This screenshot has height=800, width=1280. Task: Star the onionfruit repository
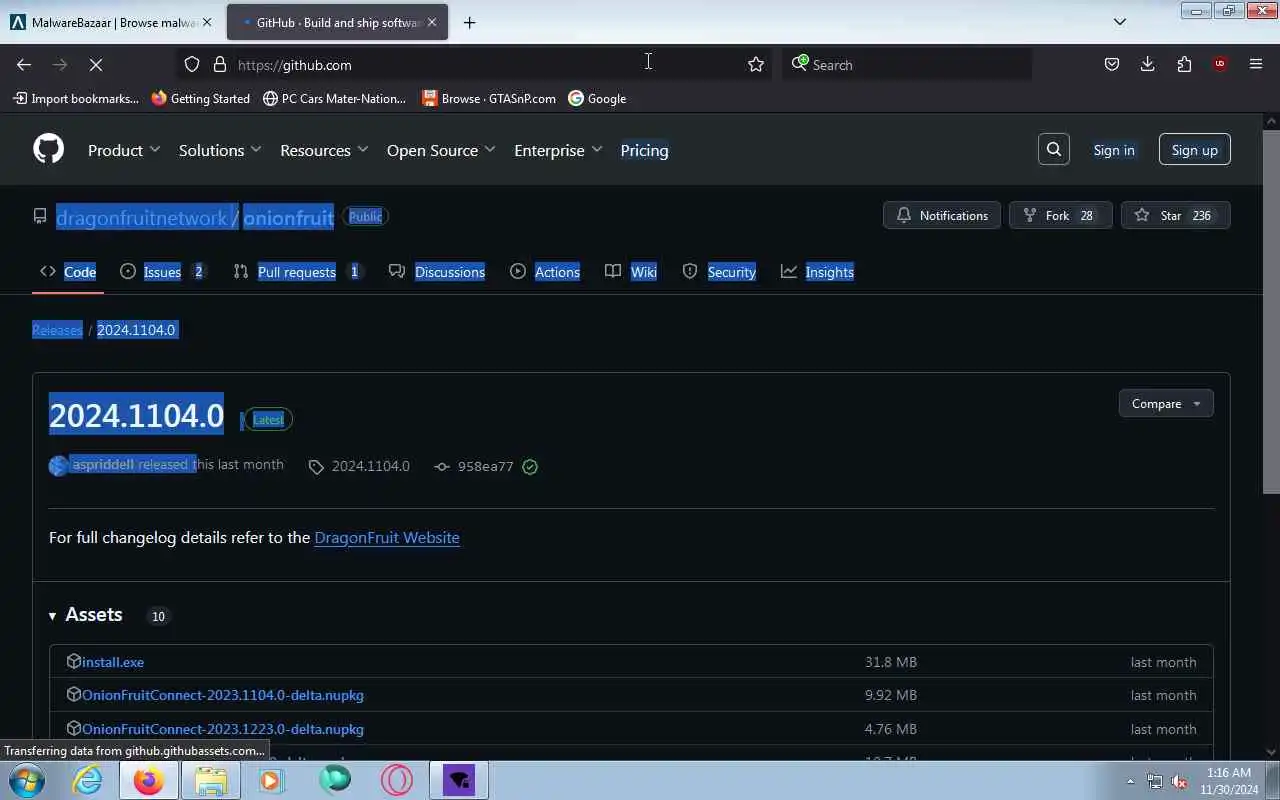(x=1175, y=215)
